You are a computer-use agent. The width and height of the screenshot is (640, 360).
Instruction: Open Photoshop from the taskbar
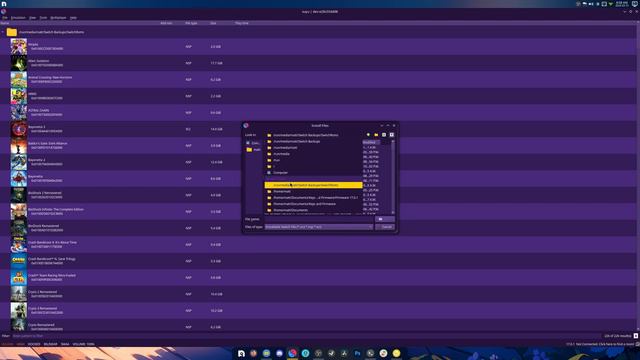(x=358, y=353)
